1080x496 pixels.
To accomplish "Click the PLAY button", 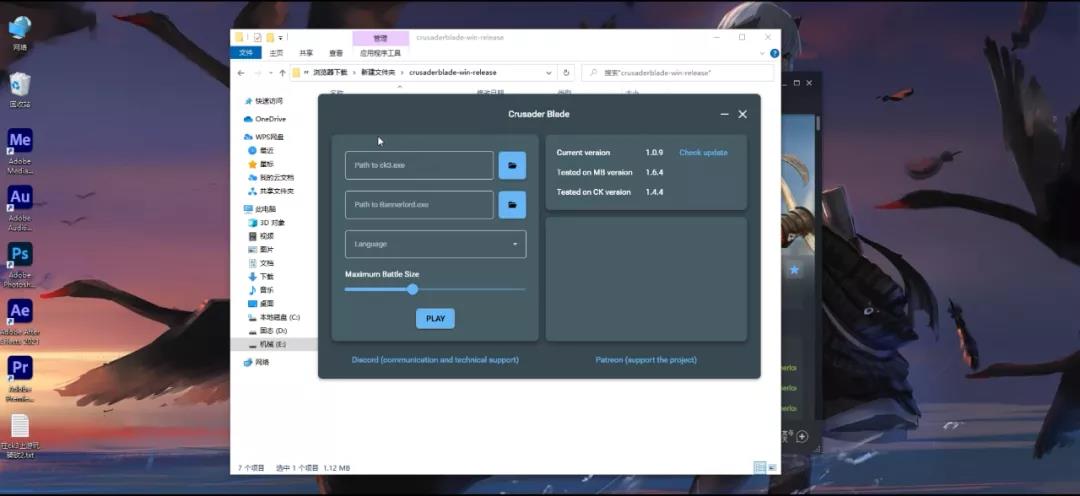I will pyautogui.click(x=435, y=318).
